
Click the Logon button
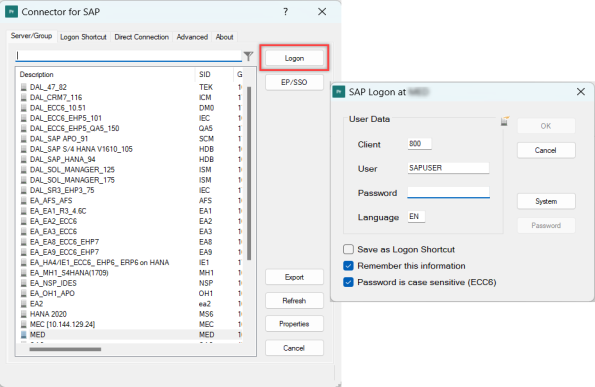294,58
